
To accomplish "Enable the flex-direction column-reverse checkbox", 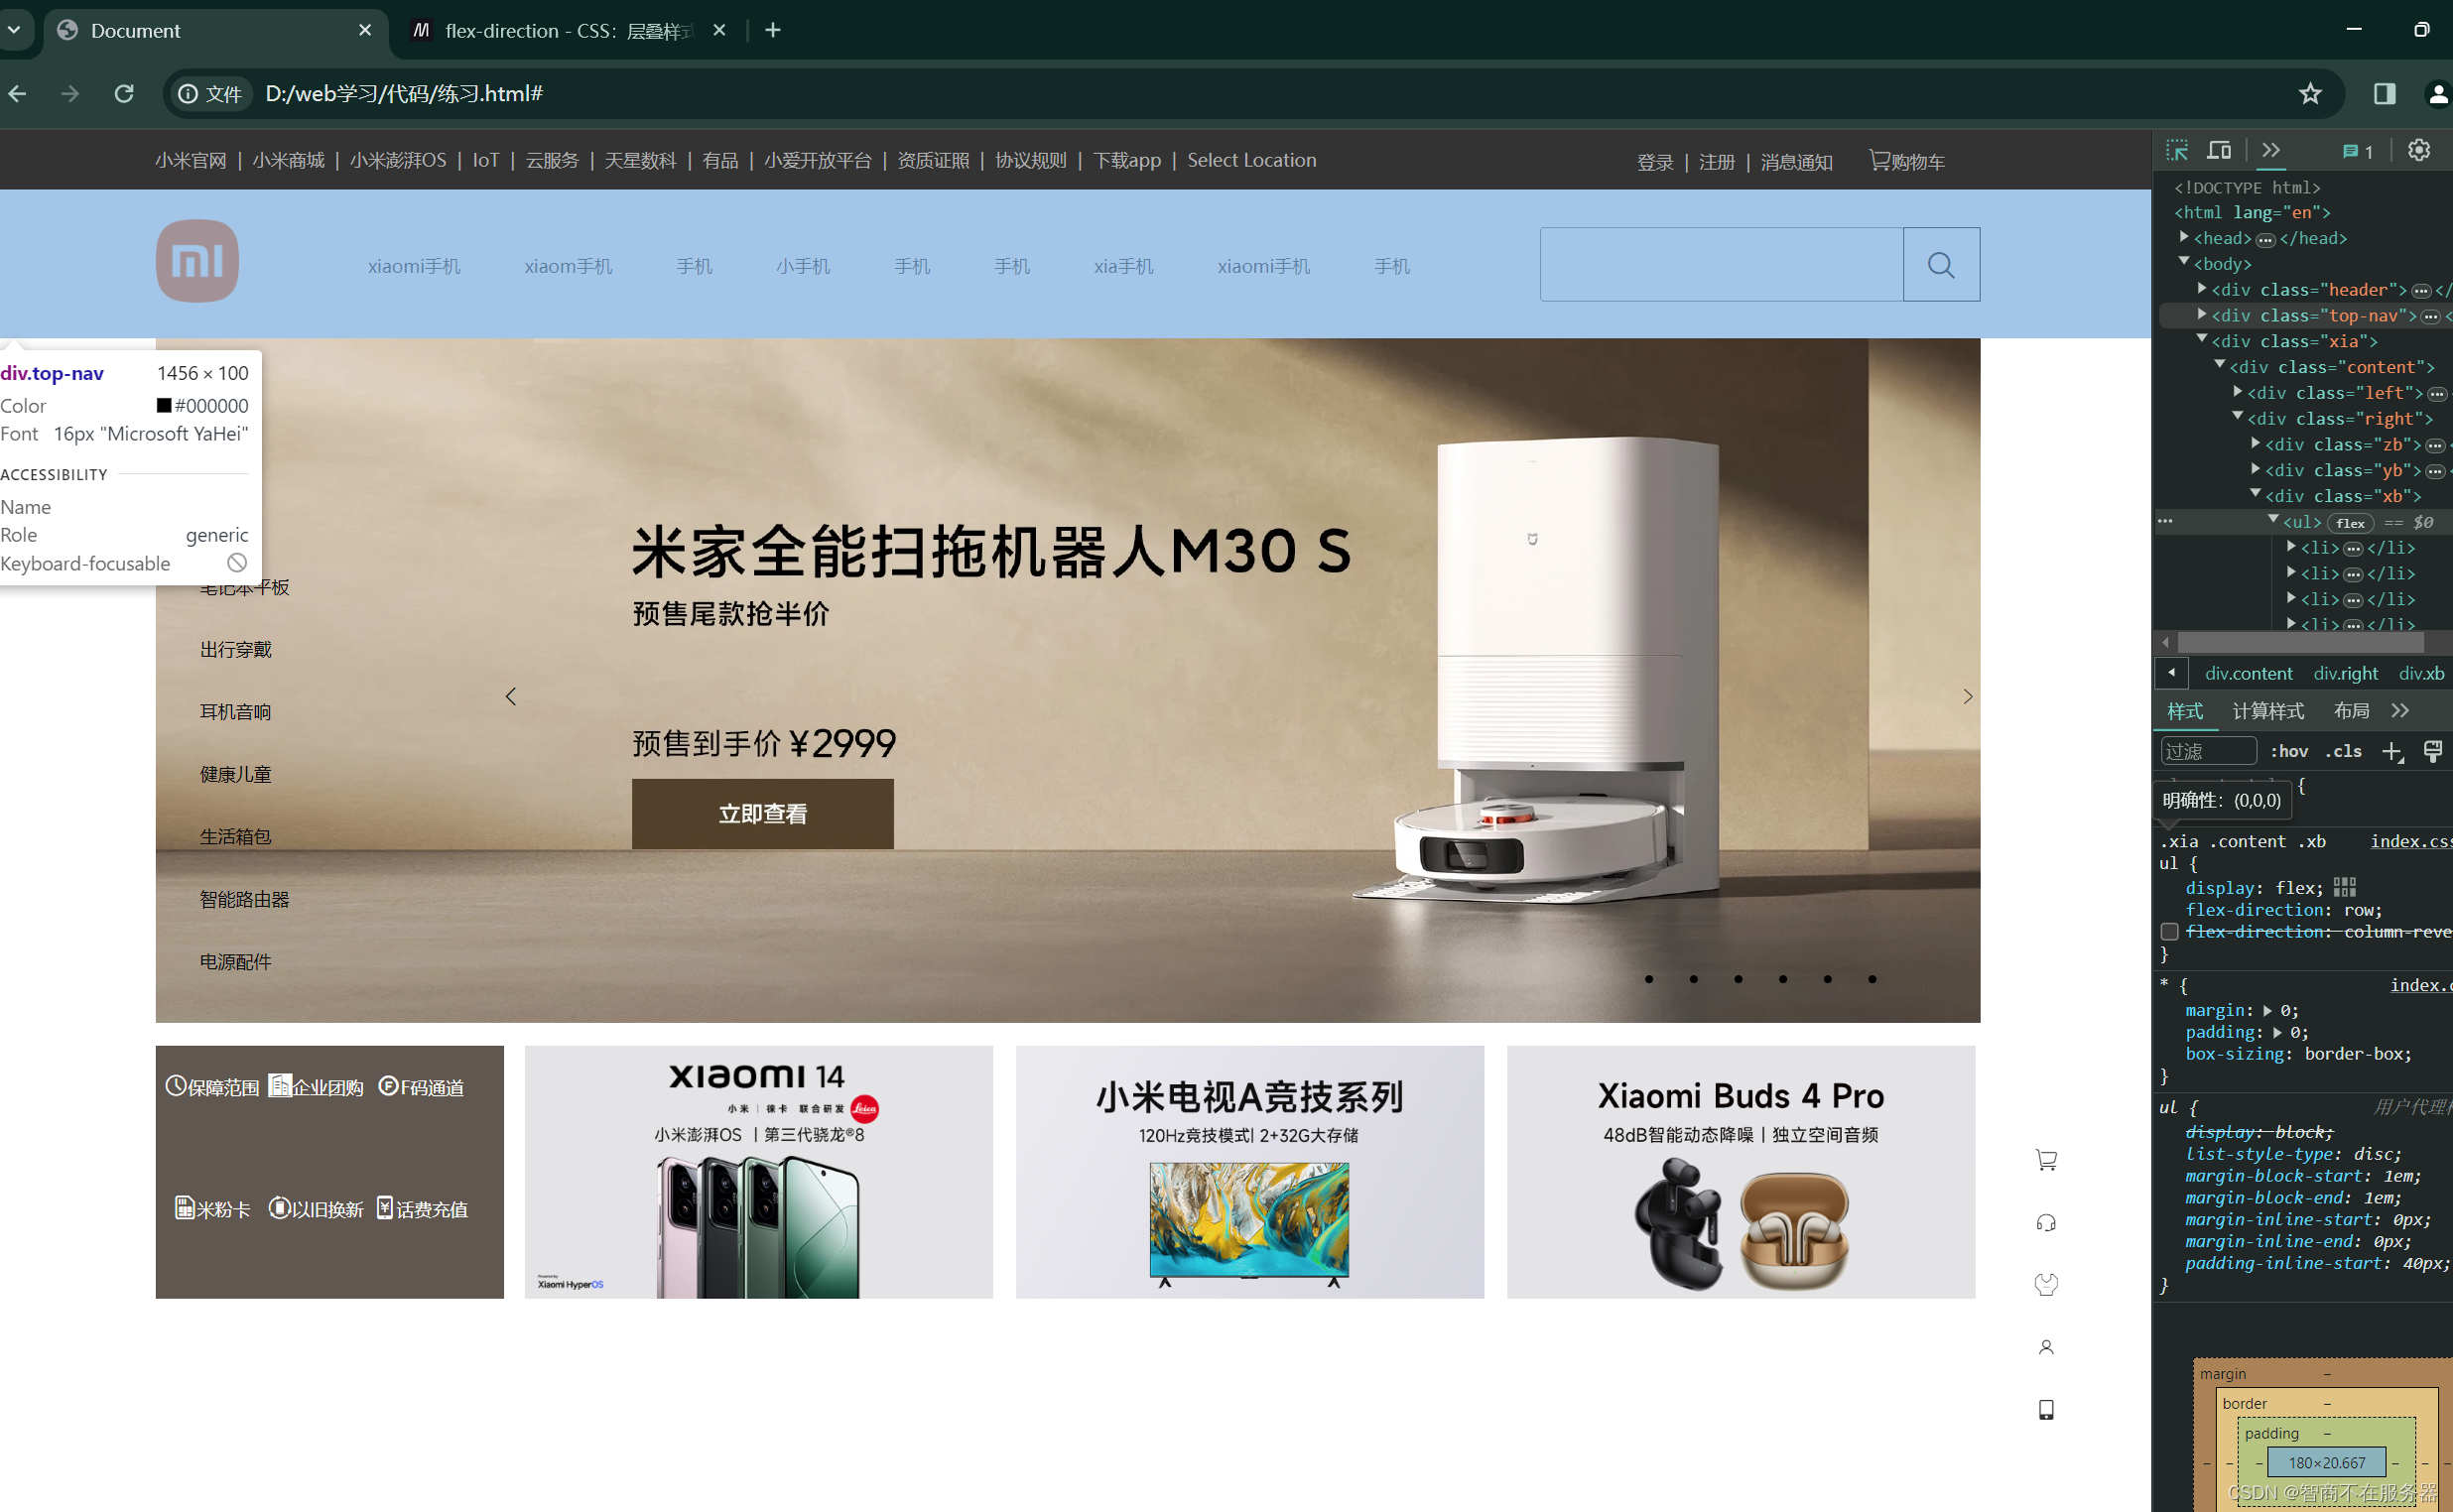I will [2169, 932].
